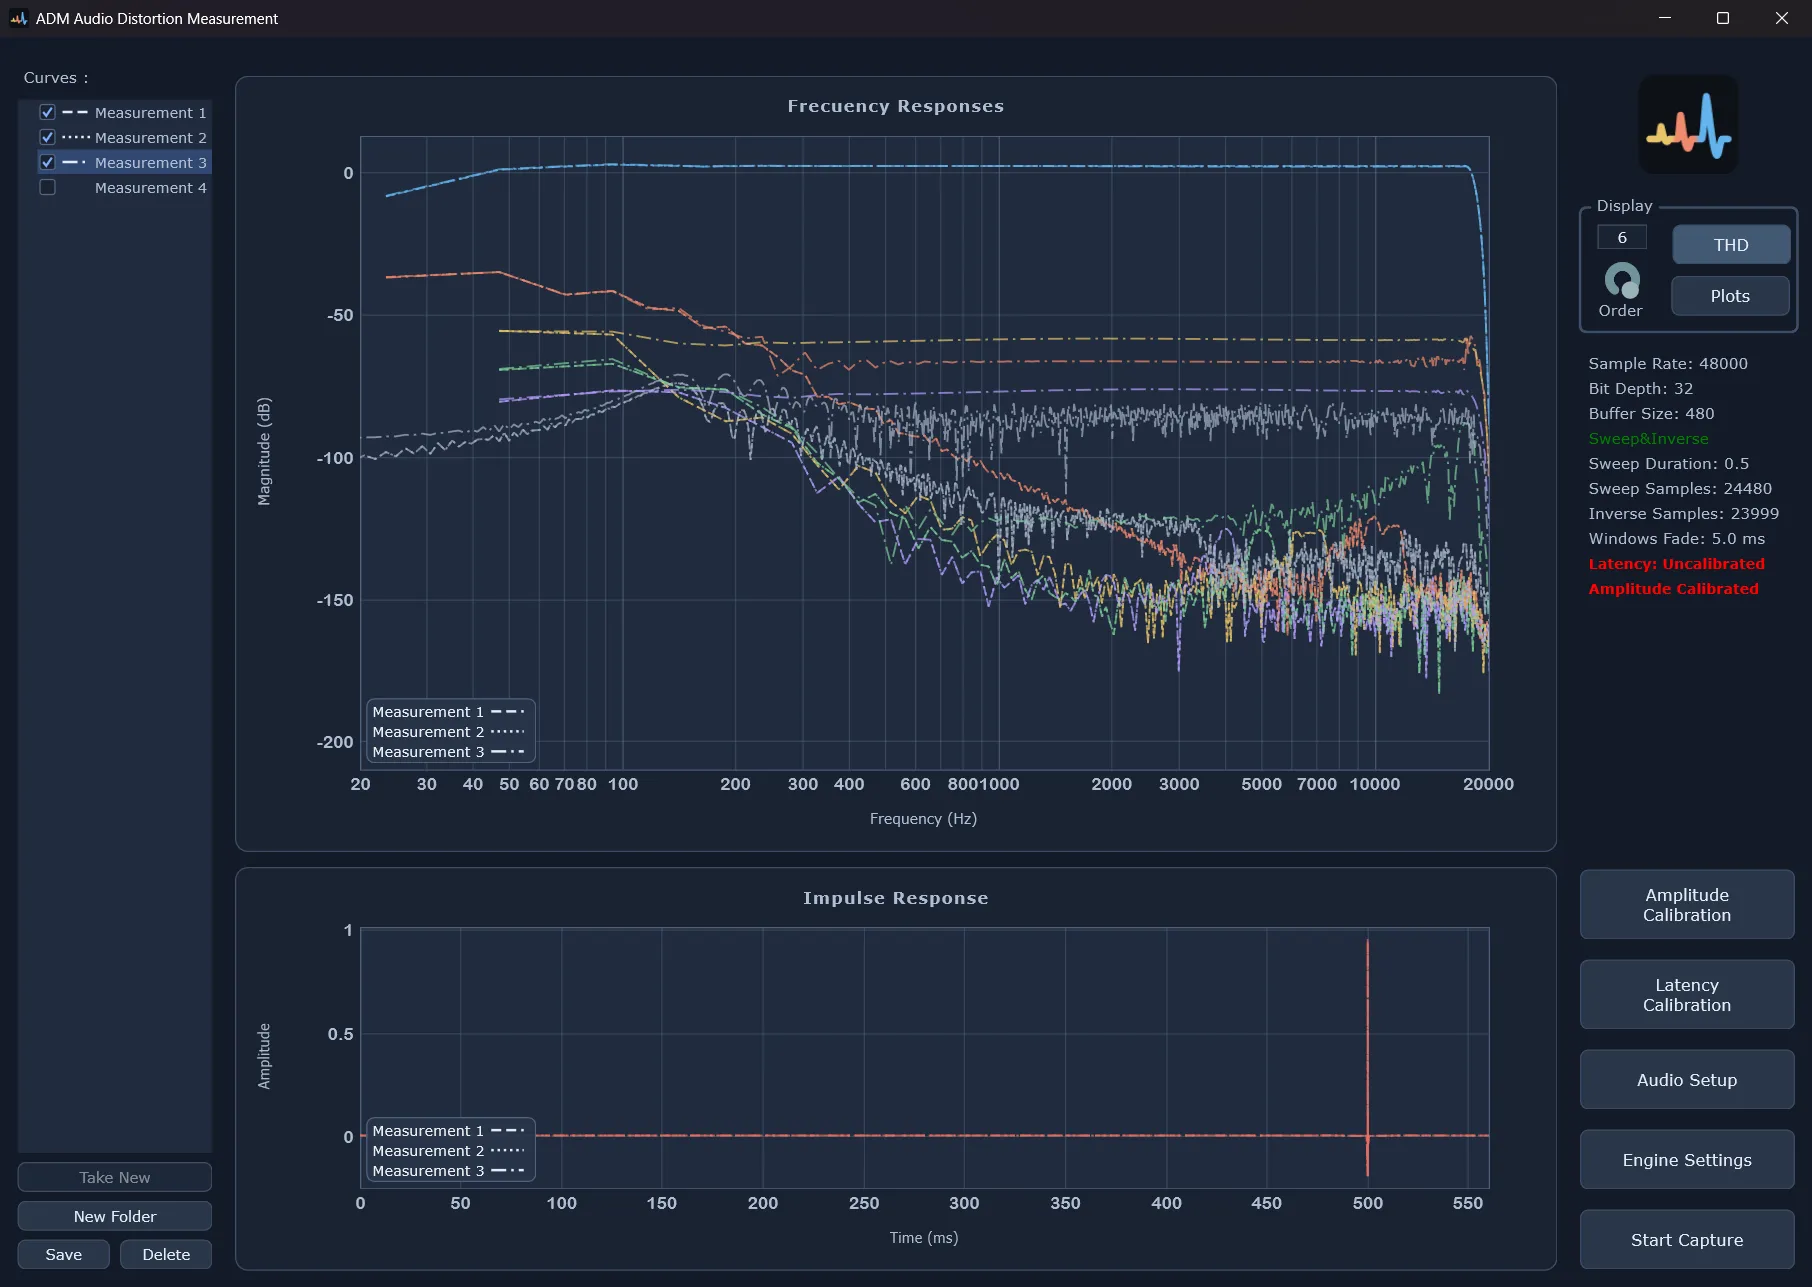Click the app icon in title bar
This screenshot has height=1287, width=1812.
pos(18,18)
